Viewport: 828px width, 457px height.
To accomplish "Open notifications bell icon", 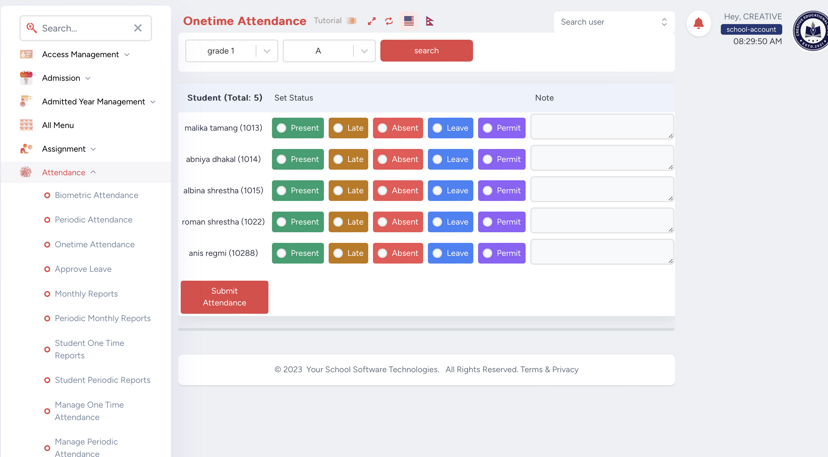I will click(x=699, y=23).
